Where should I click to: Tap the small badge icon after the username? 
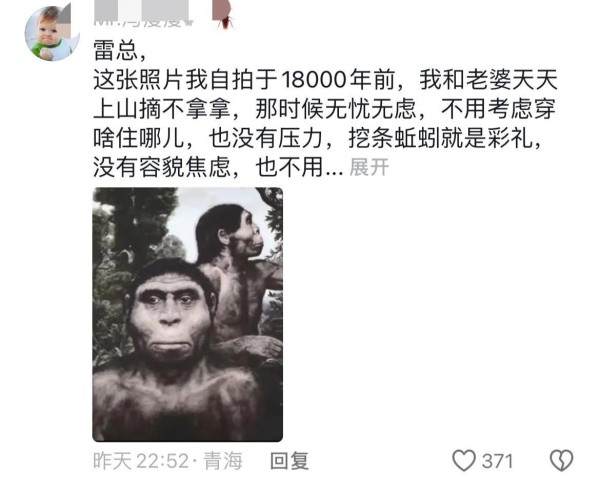tap(189, 22)
